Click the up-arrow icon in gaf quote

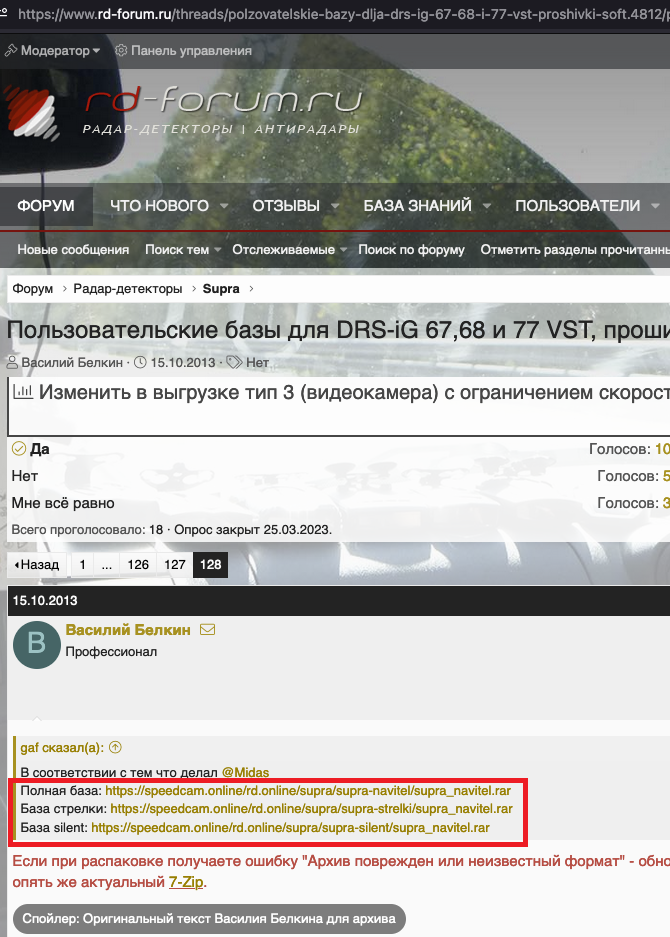tap(115, 746)
